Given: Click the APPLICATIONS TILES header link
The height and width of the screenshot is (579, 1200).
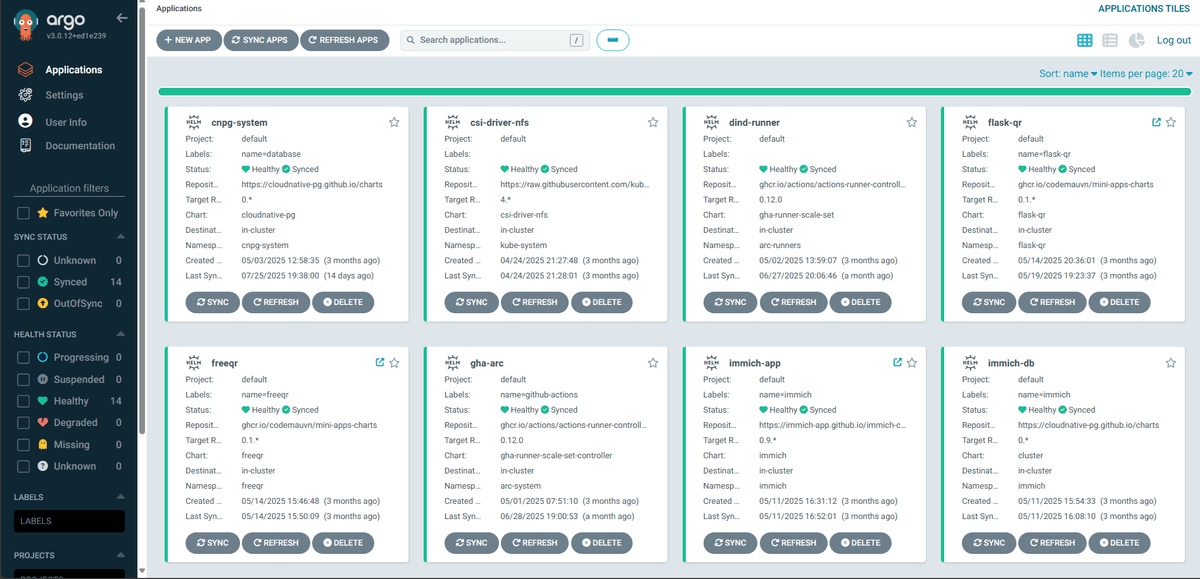Looking at the screenshot, I should click(1143, 8).
